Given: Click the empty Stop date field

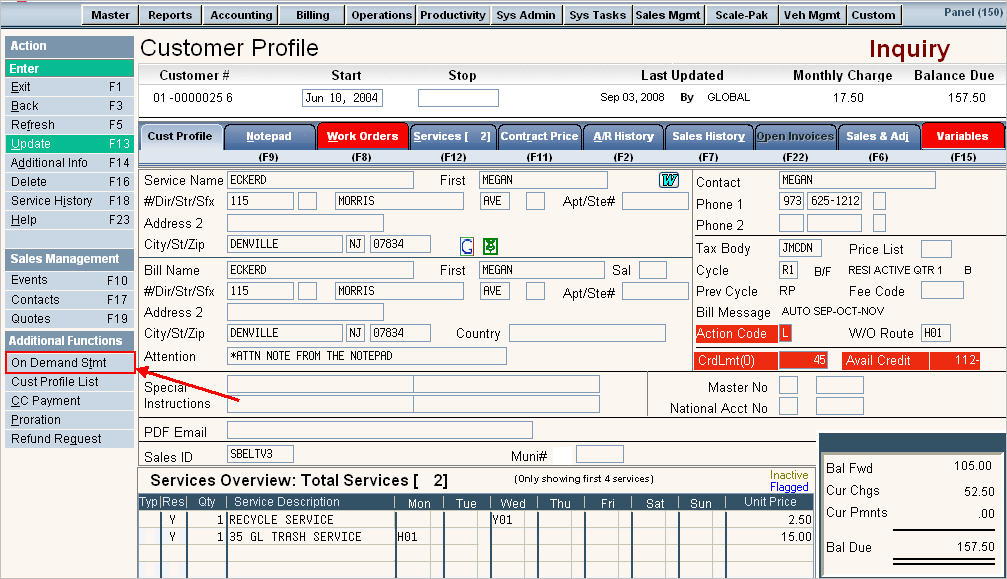Looking at the screenshot, I should pyautogui.click(x=458, y=98).
